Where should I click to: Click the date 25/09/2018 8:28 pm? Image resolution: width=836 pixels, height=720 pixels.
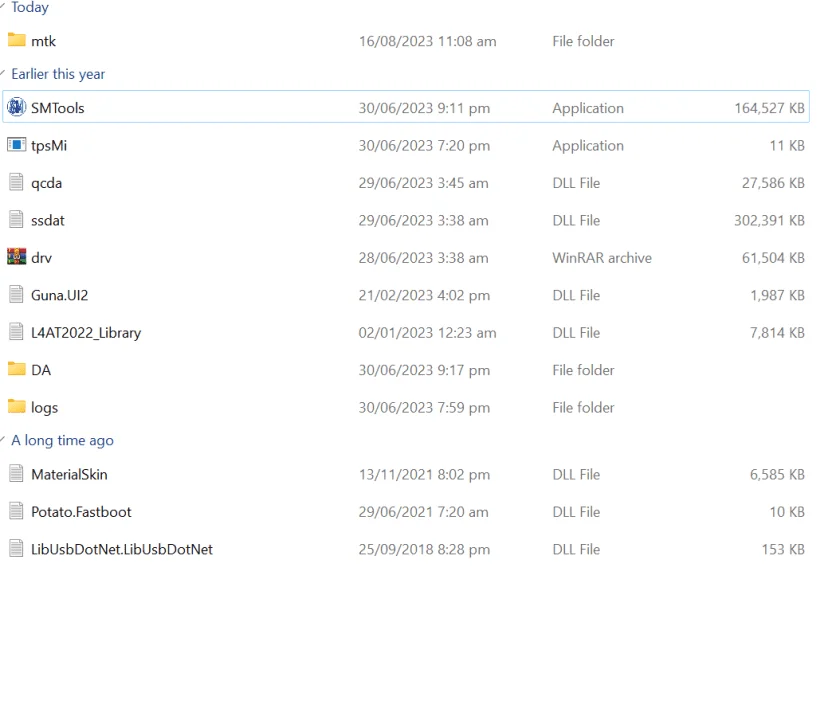(424, 549)
